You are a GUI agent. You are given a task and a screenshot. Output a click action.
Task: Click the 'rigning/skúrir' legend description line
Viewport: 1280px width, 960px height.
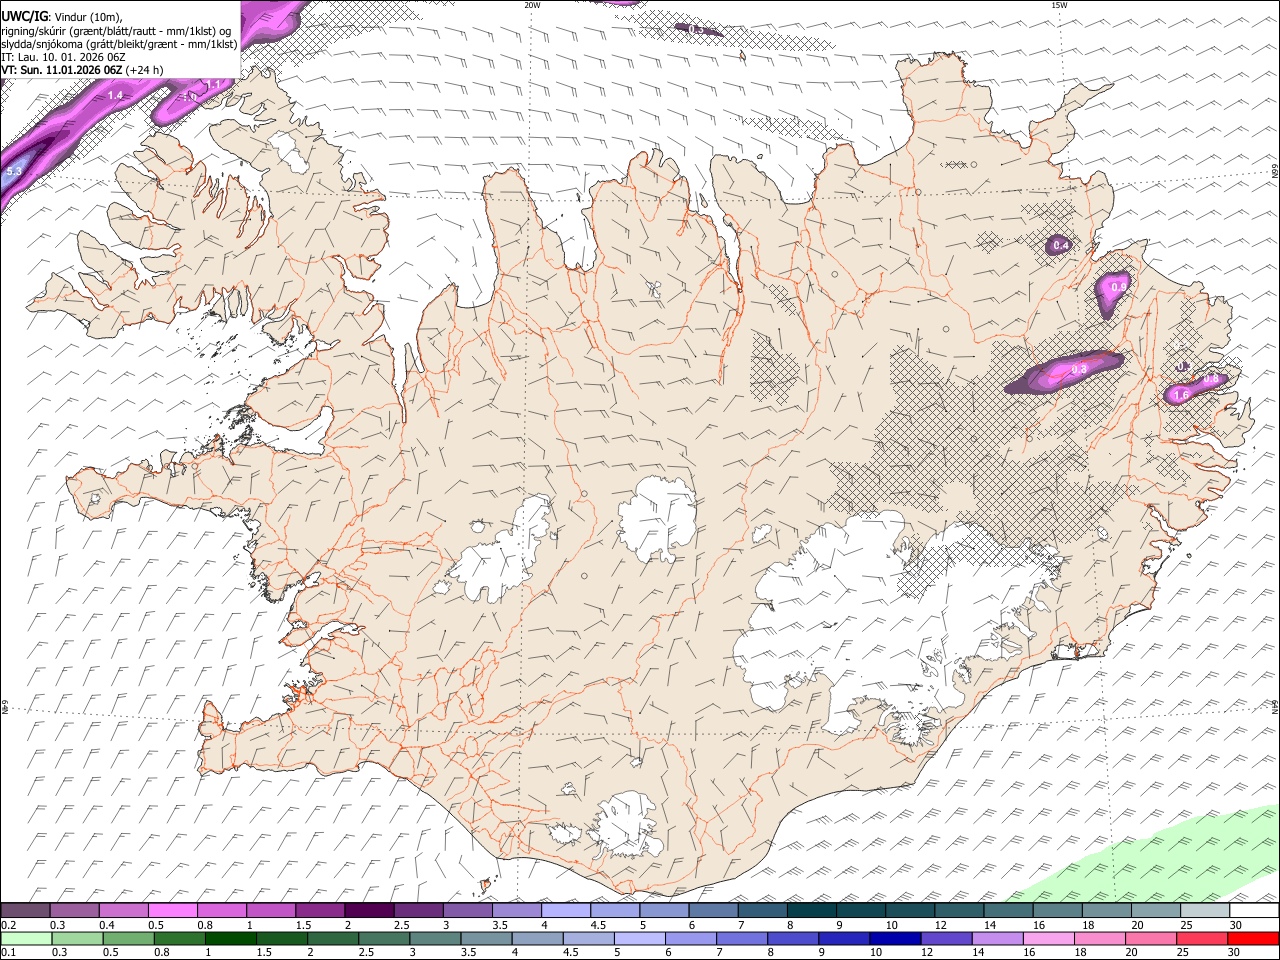coord(116,30)
